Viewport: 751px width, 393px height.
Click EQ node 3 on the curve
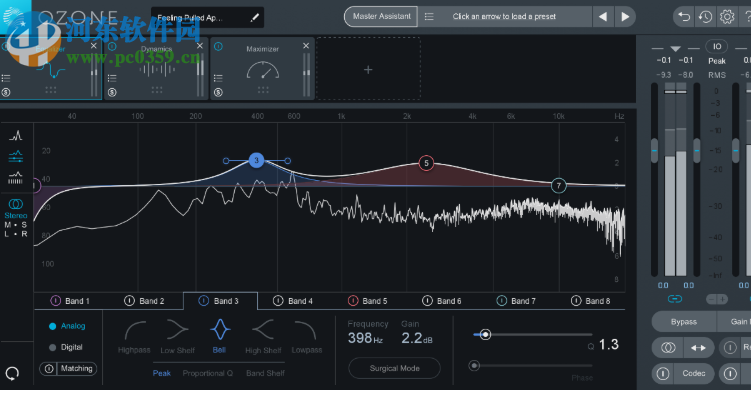click(x=256, y=160)
